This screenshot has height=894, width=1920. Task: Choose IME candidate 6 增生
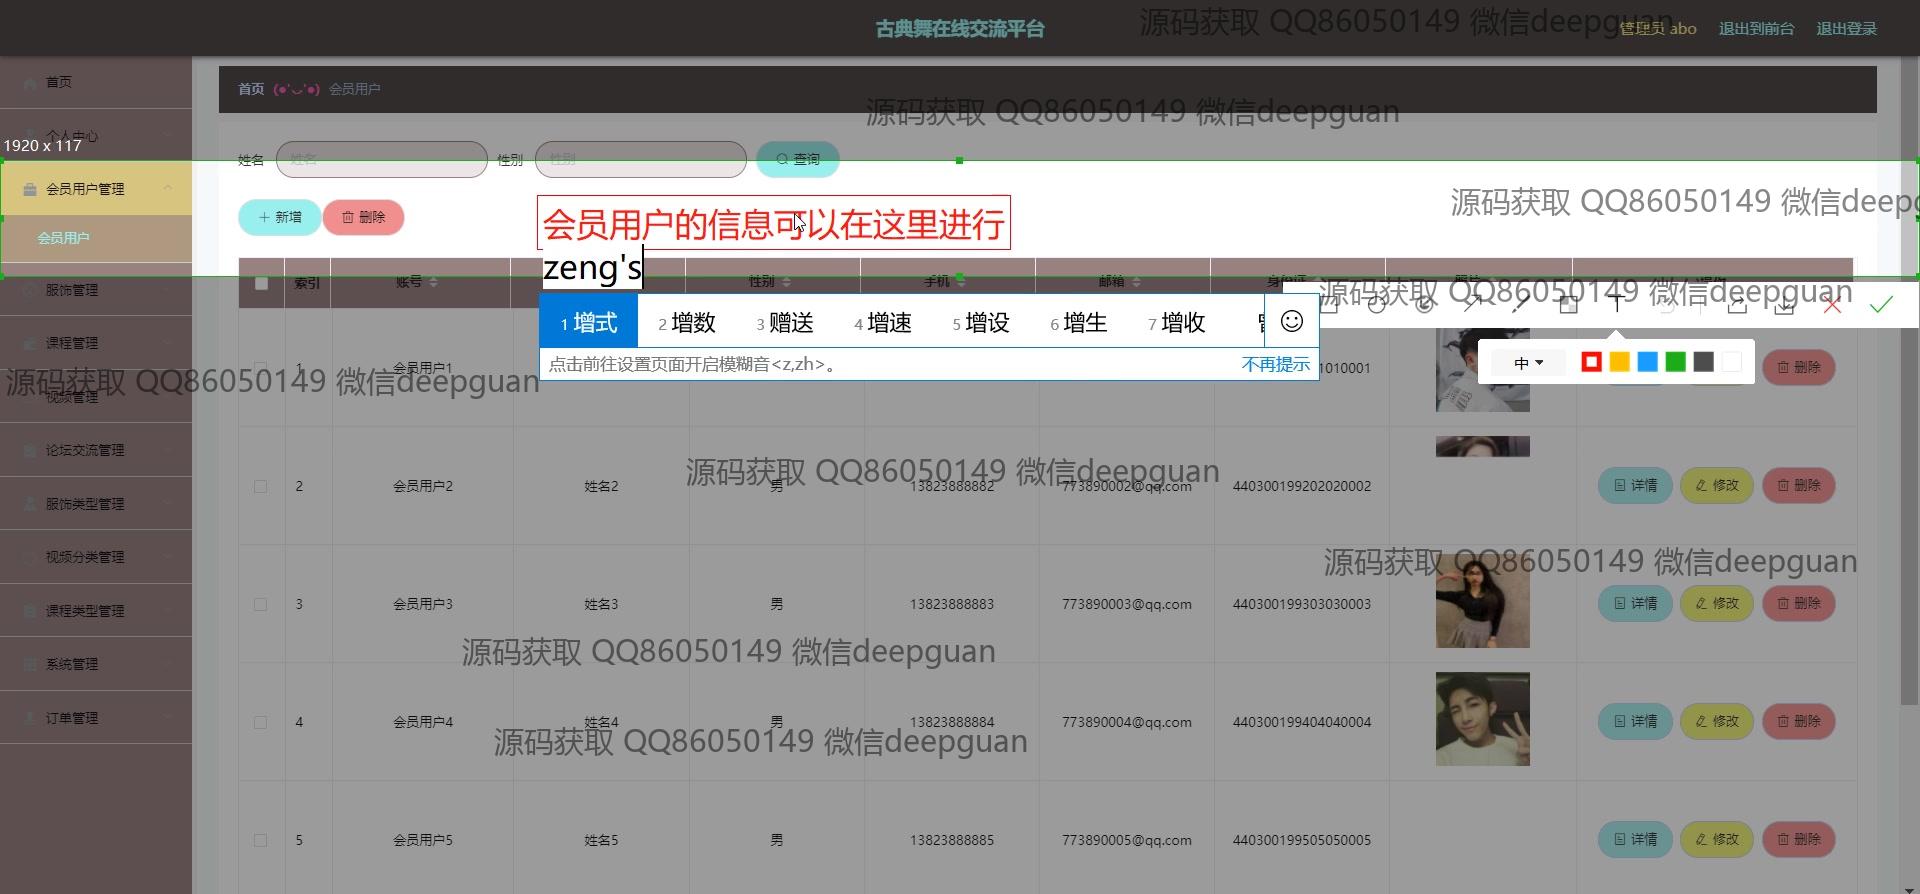click(x=1079, y=322)
